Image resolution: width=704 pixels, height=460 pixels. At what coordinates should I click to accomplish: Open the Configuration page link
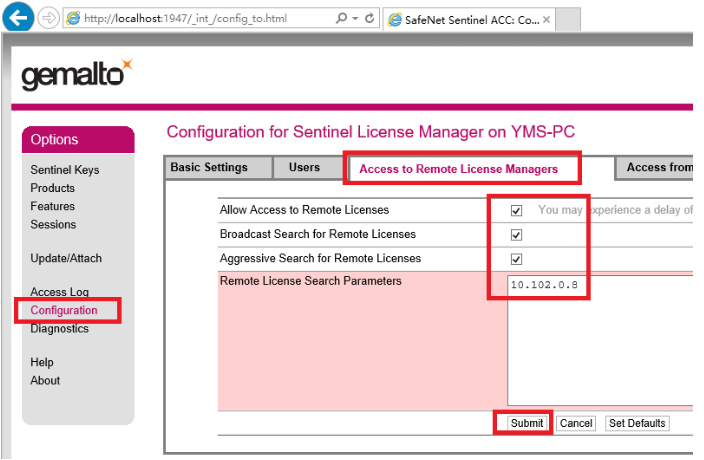pos(64,310)
